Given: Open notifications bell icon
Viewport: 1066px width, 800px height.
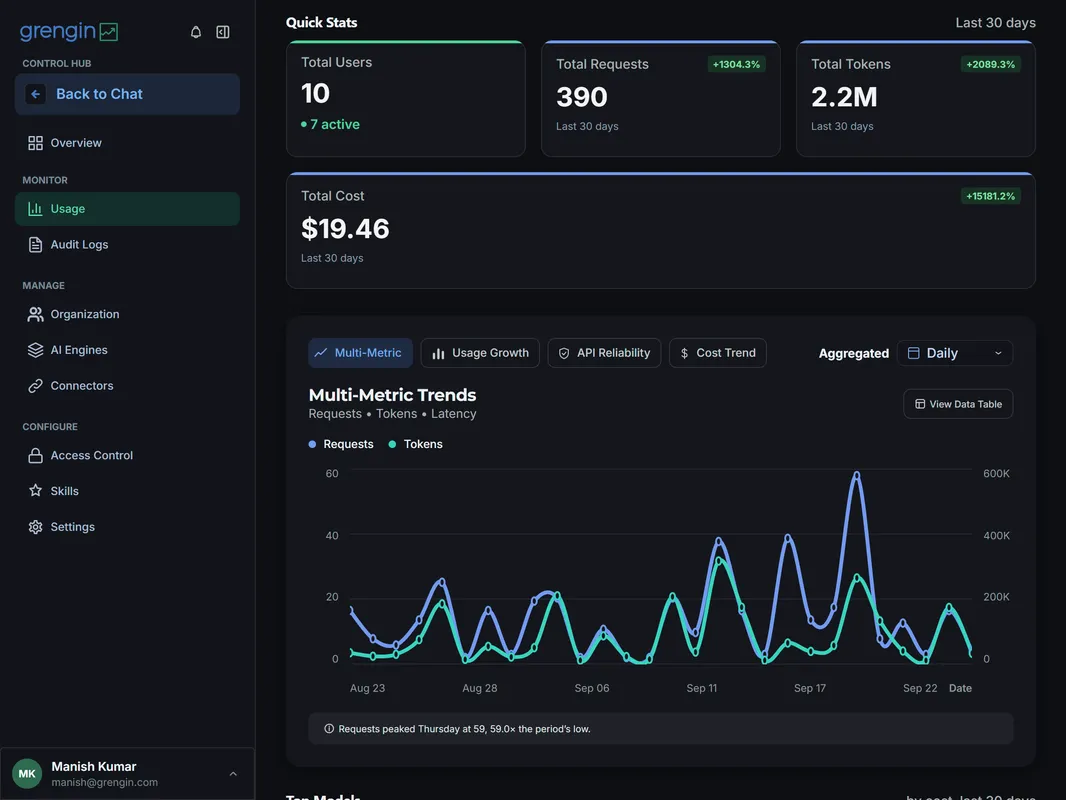Looking at the screenshot, I should click(196, 32).
